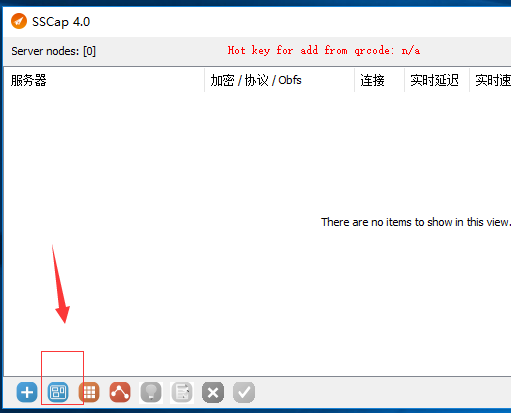Click the red connected-nodes share icon
This screenshot has height=413, width=511.
click(120, 392)
